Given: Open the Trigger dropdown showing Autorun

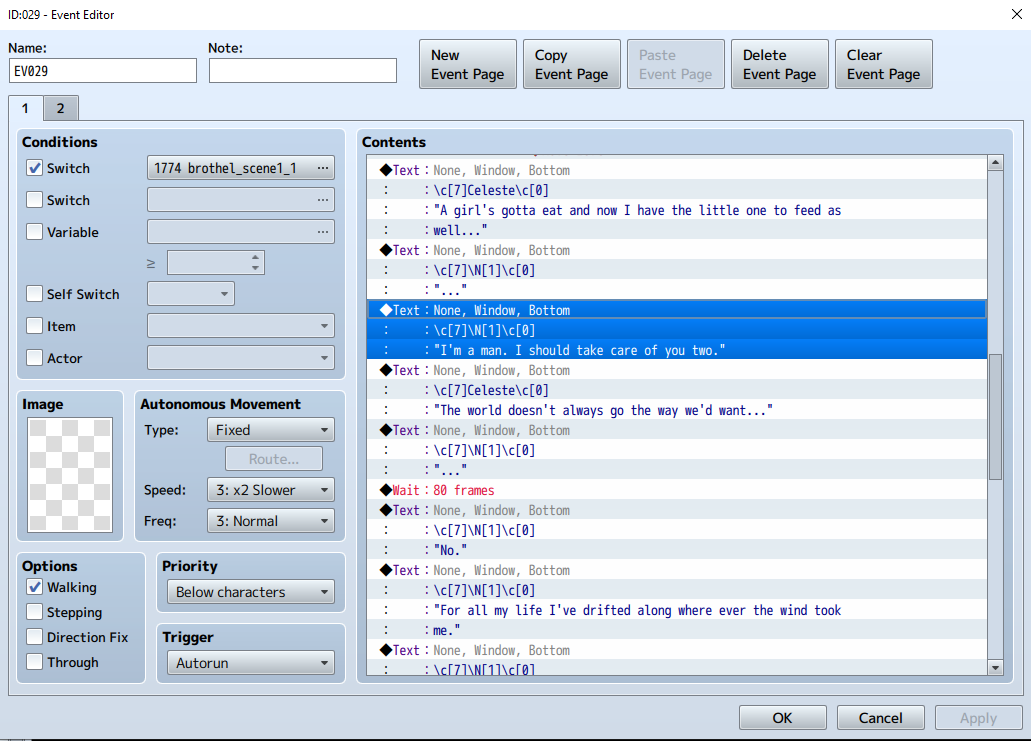Looking at the screenshot, I should pos(251,663).
